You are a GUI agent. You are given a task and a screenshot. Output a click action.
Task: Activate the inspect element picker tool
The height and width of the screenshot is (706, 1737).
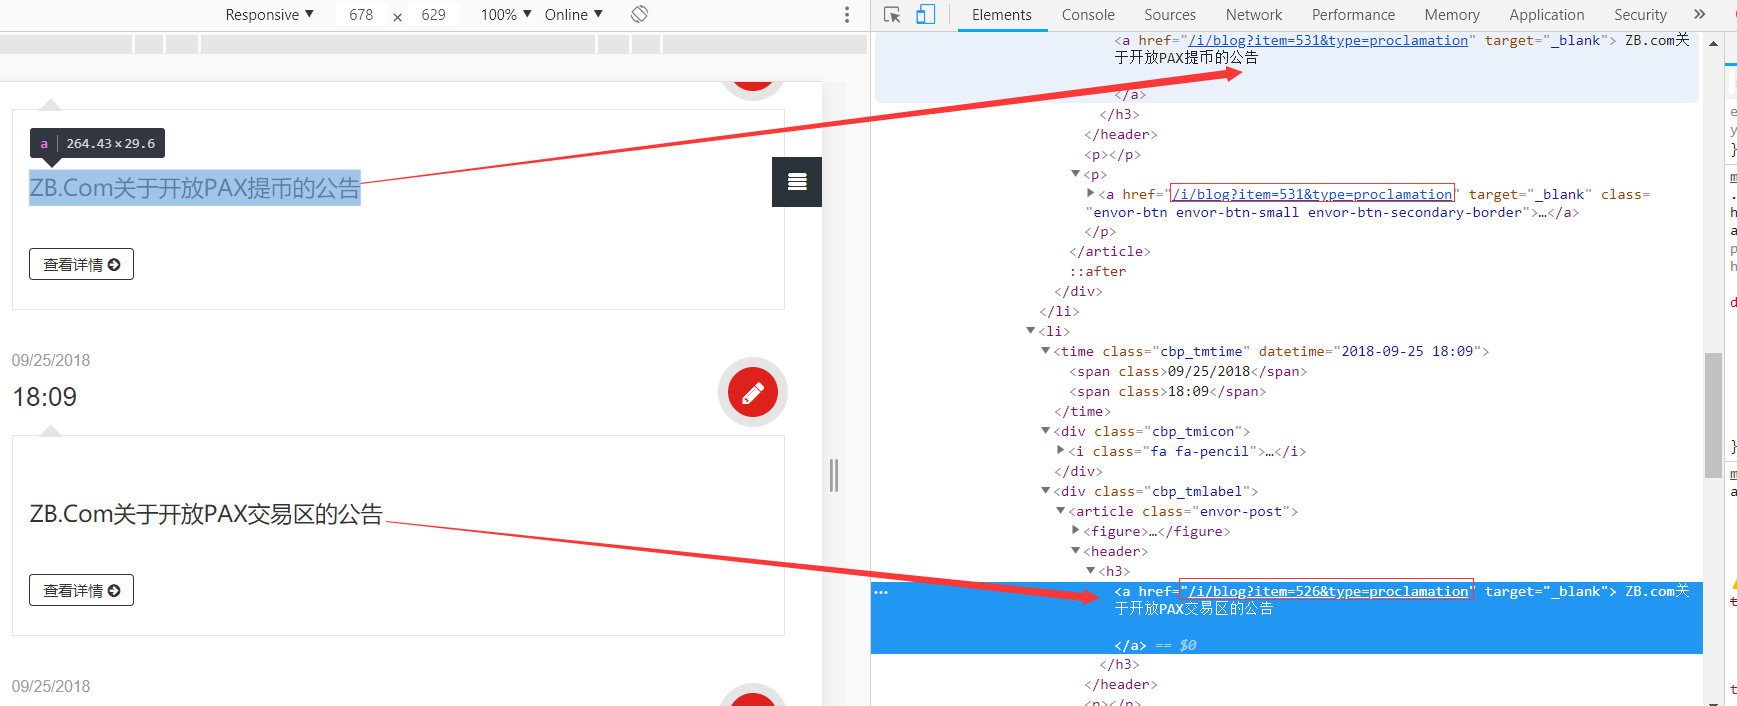point(892,14)
